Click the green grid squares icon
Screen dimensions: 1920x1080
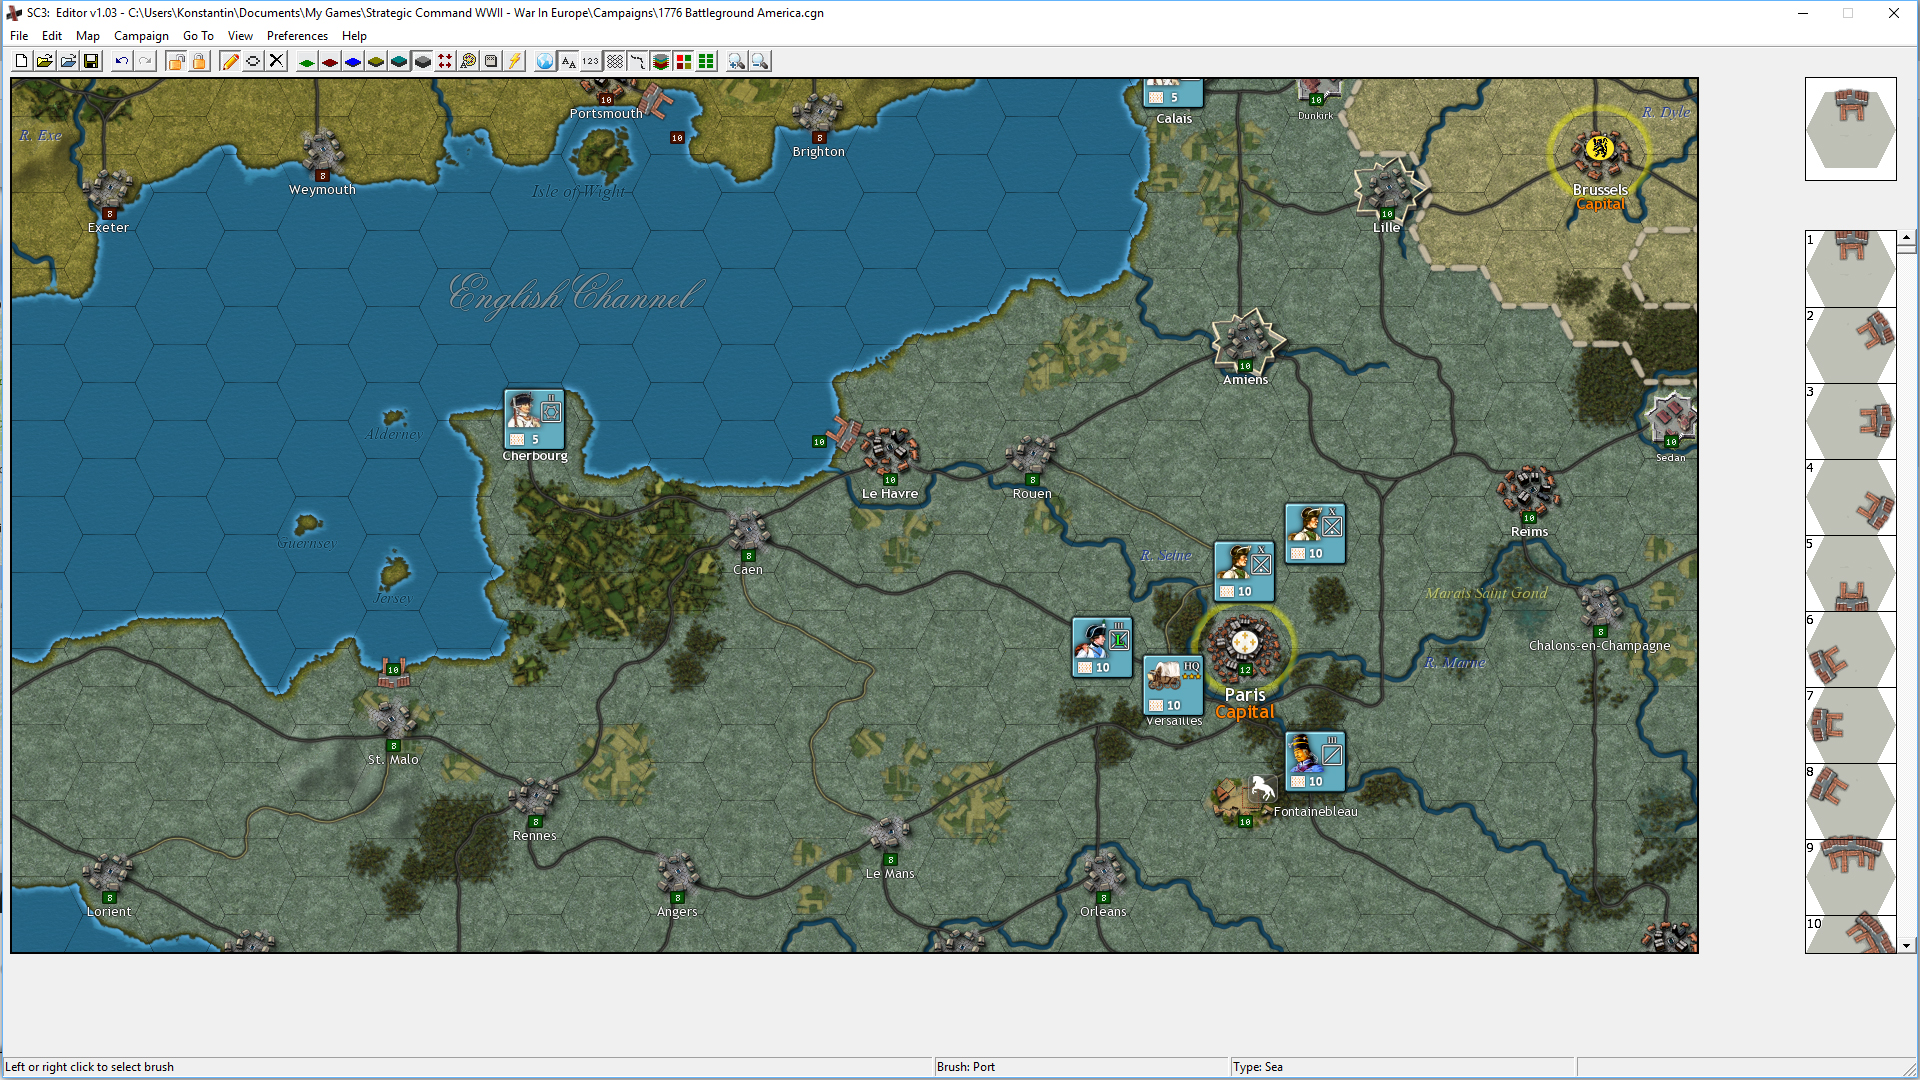click(x=707, y=62)
